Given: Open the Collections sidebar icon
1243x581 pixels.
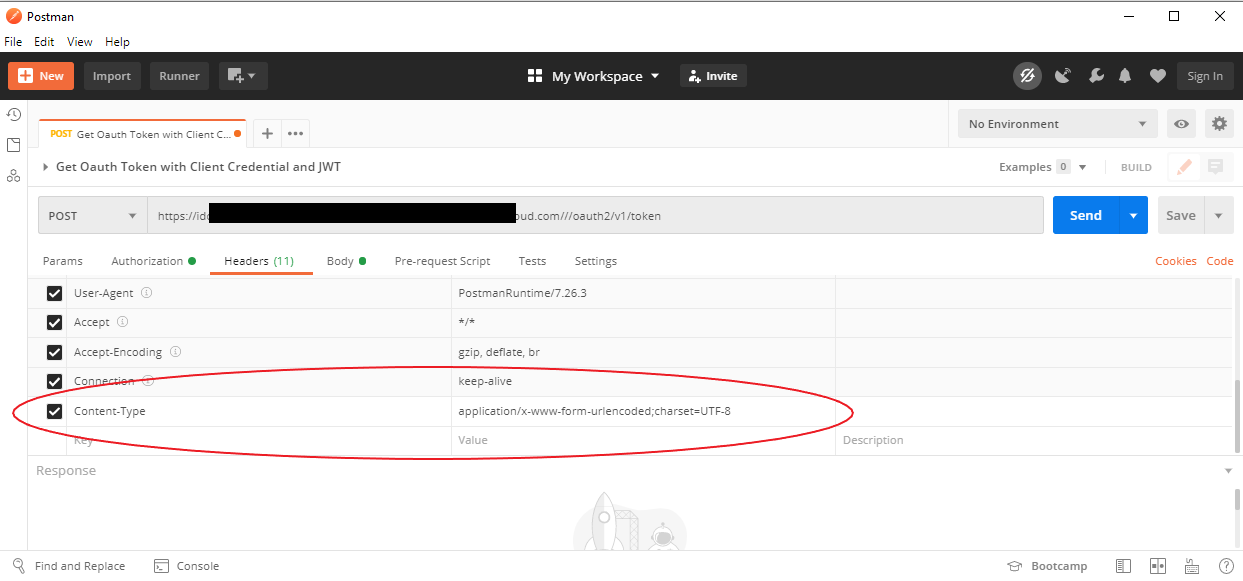Looking at the screenshot, I should [14, 145].
